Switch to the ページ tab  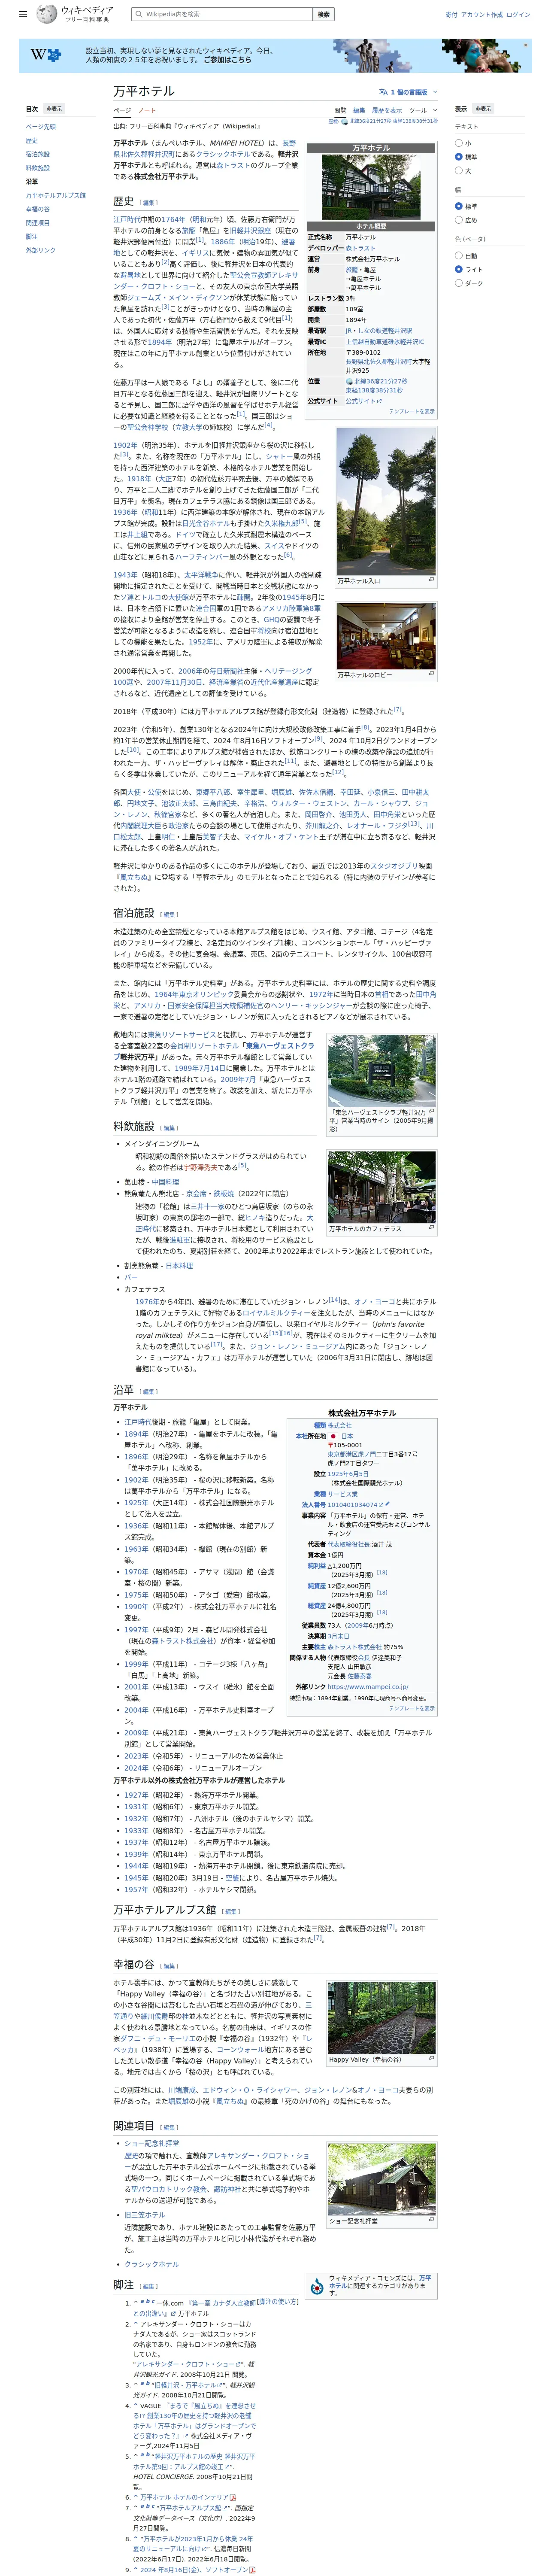pyautogui.click(x=122, y=110)
